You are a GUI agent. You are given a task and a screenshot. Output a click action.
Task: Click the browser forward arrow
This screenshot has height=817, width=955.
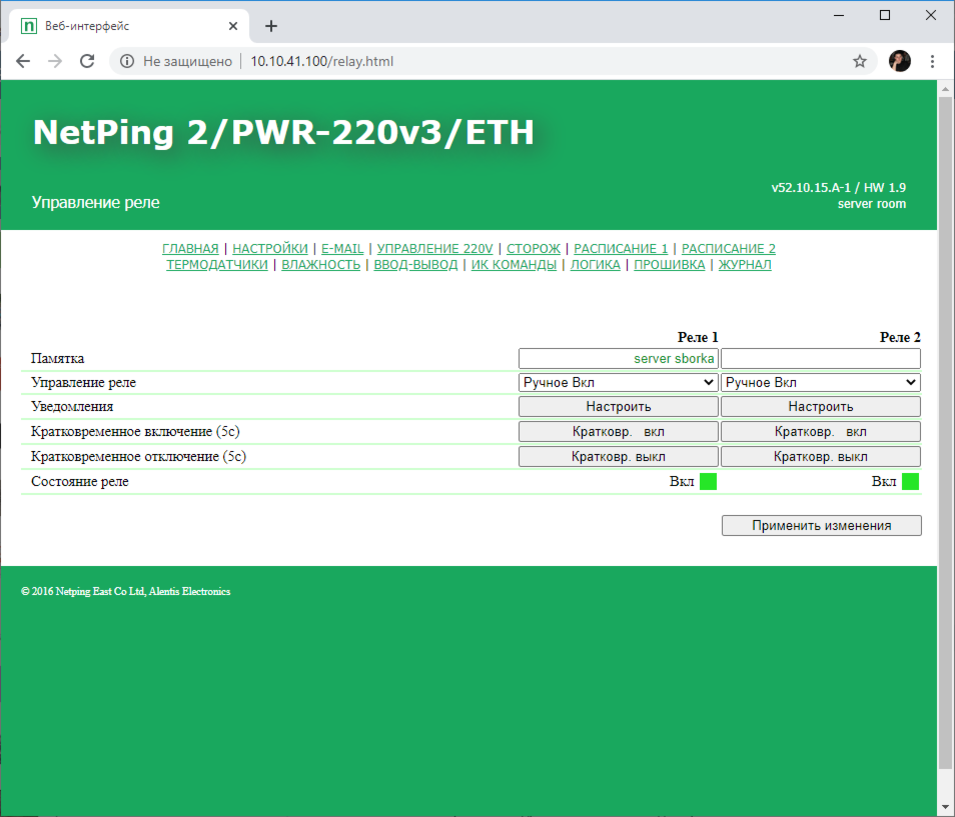coord(55,61)
